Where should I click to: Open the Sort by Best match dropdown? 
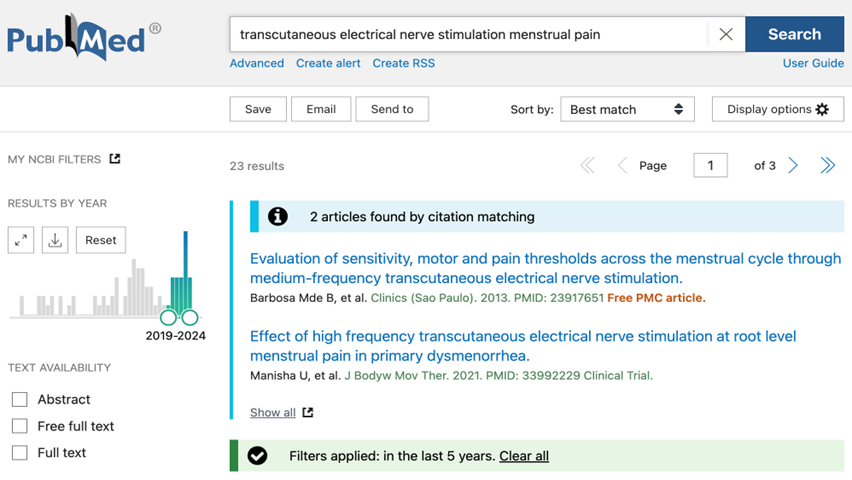627,109
